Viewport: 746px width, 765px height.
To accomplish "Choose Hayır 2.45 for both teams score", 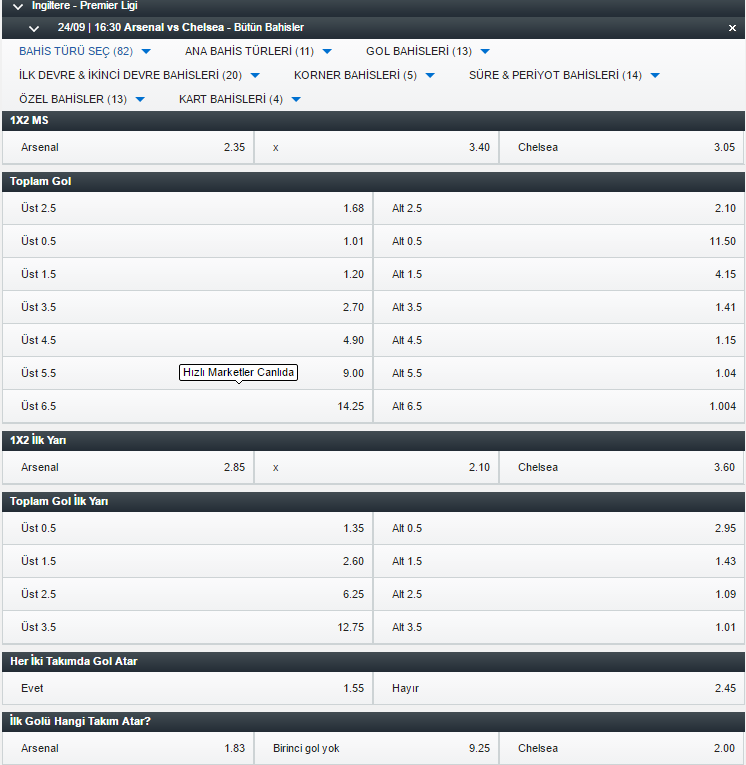I will pyautogui.click(x=559, y=688).
